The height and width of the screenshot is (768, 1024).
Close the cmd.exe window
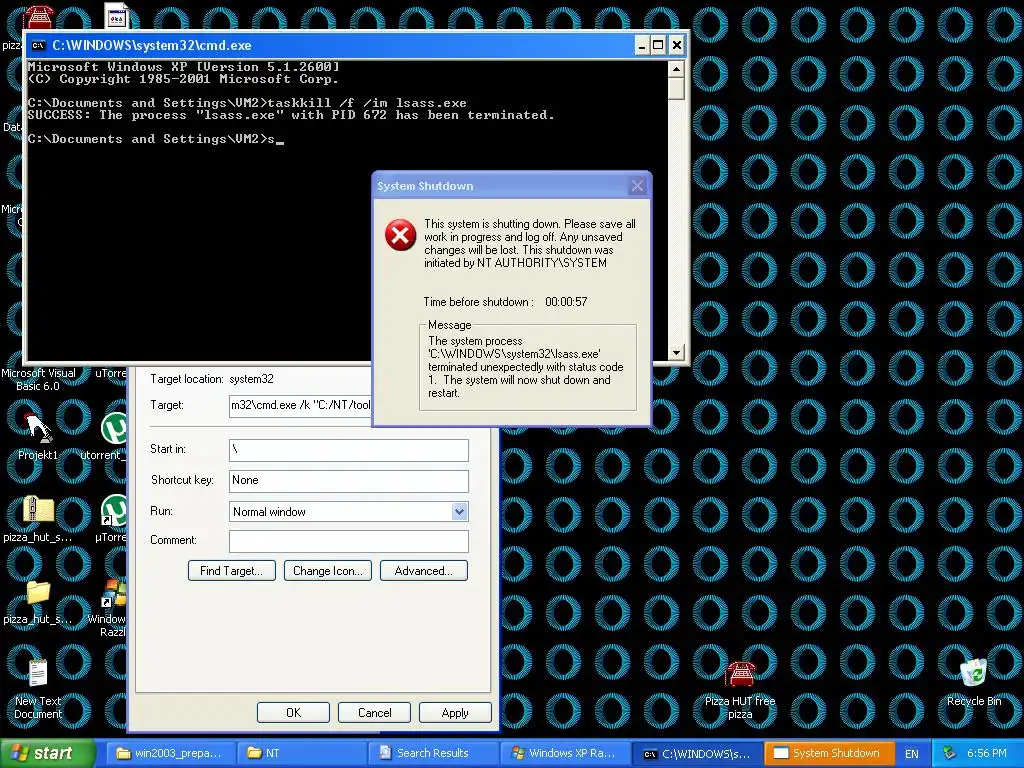(677, 45)
